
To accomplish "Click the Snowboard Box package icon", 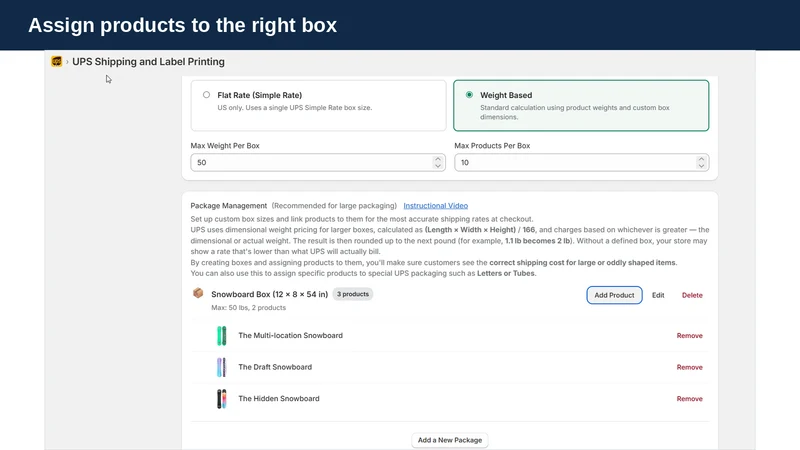I will [x=198, y=293].
